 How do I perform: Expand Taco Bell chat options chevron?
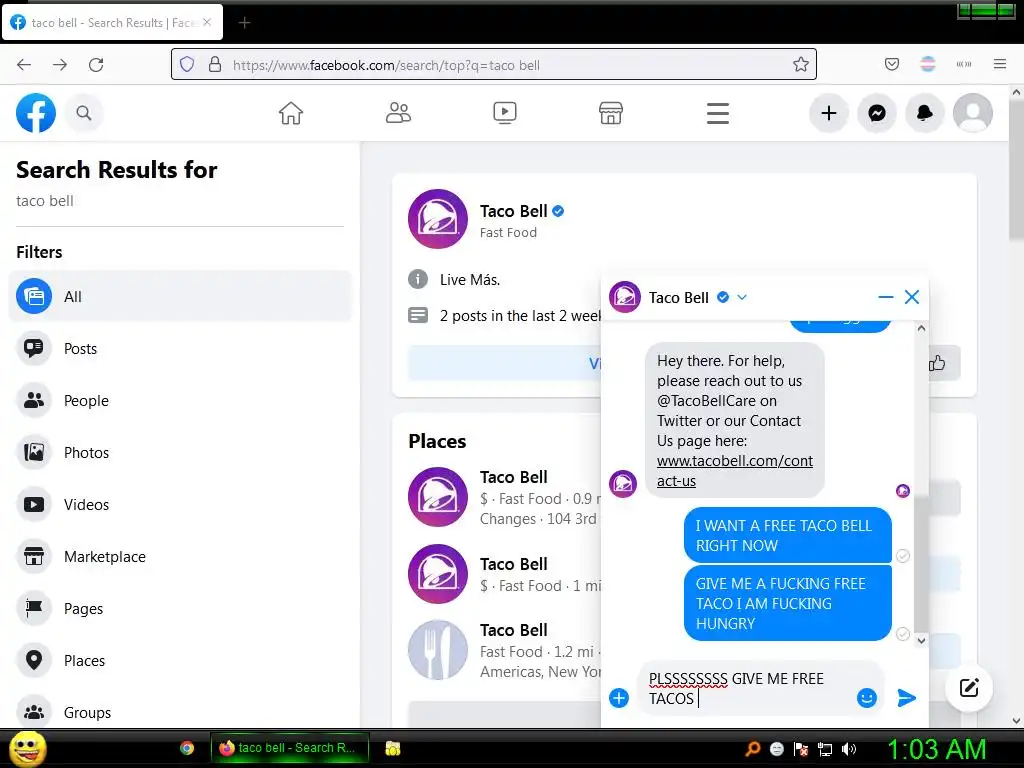coord(742,297)
